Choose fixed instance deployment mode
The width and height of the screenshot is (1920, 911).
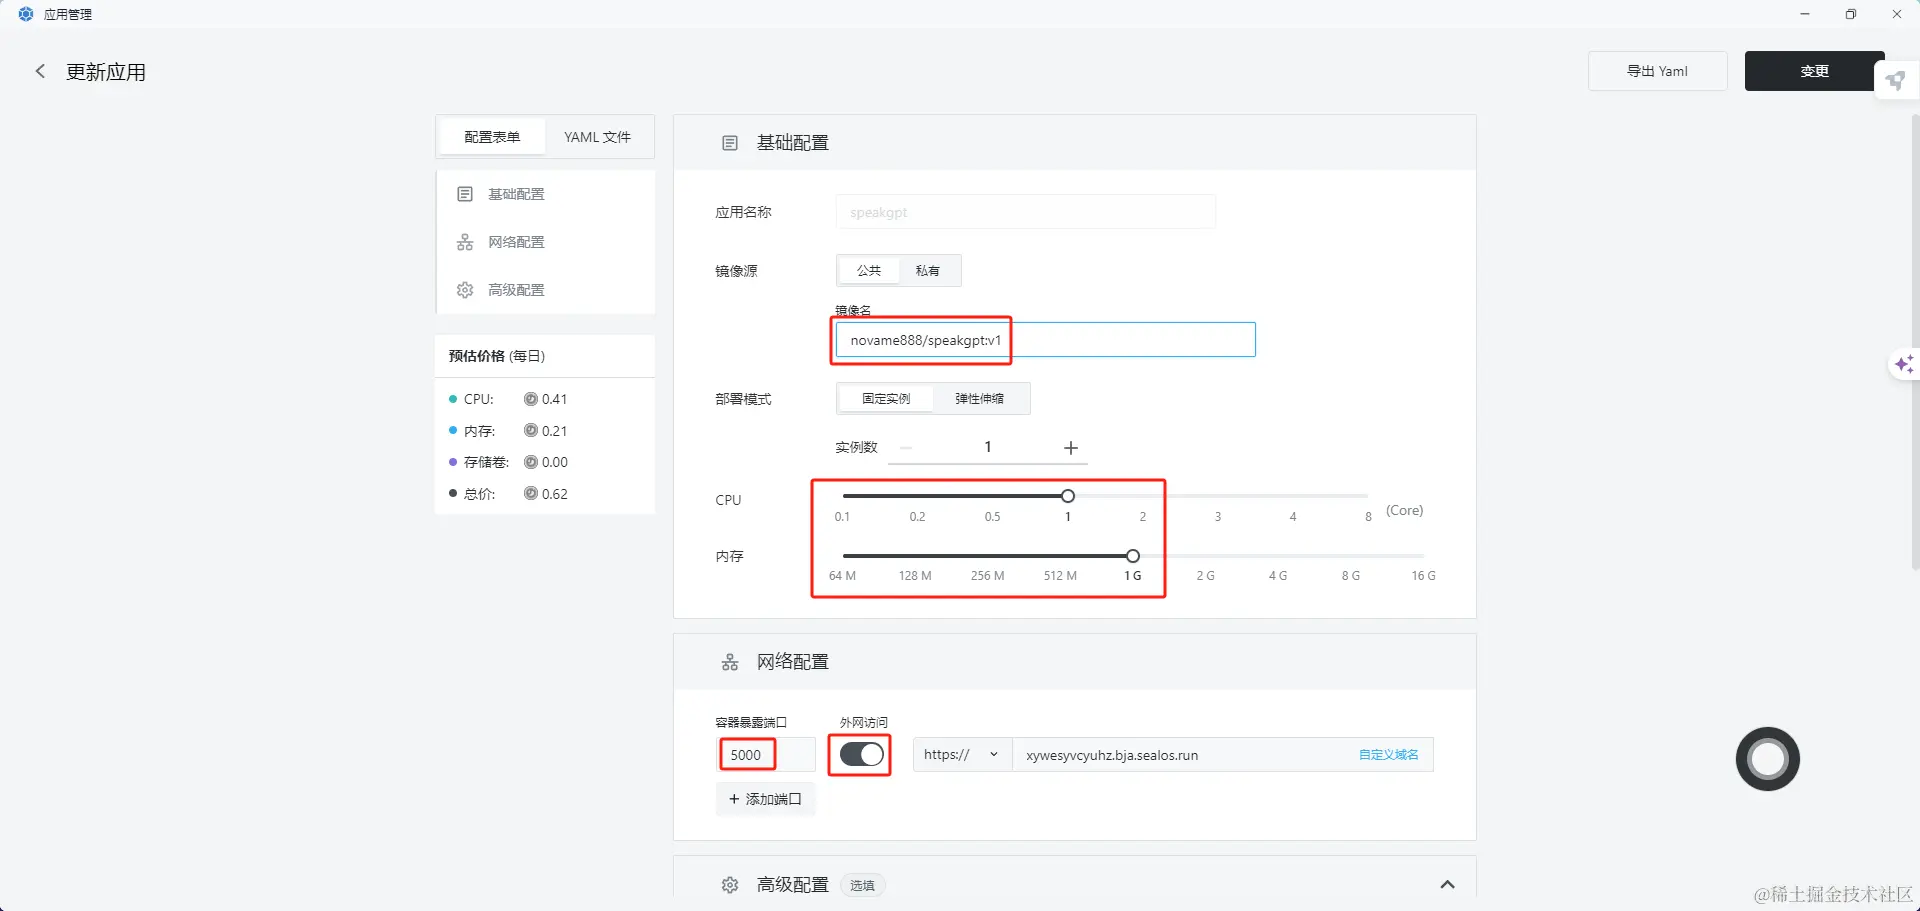click(886, 399)
